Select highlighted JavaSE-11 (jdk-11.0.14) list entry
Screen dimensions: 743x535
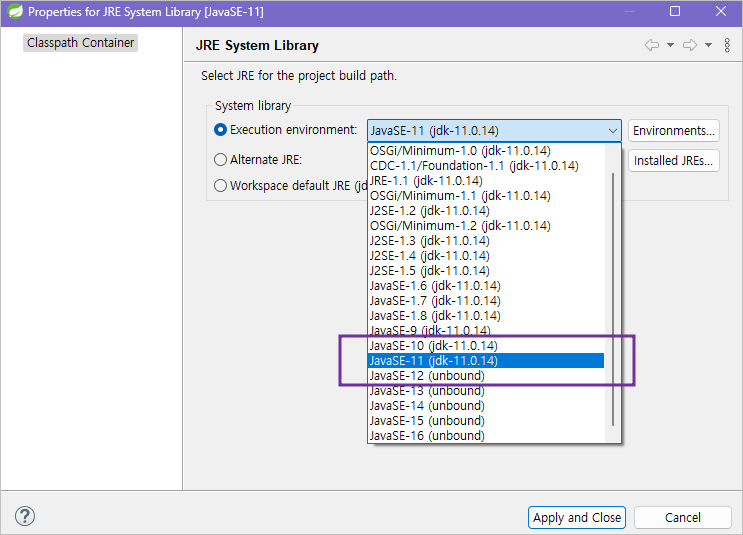(486, 361)
